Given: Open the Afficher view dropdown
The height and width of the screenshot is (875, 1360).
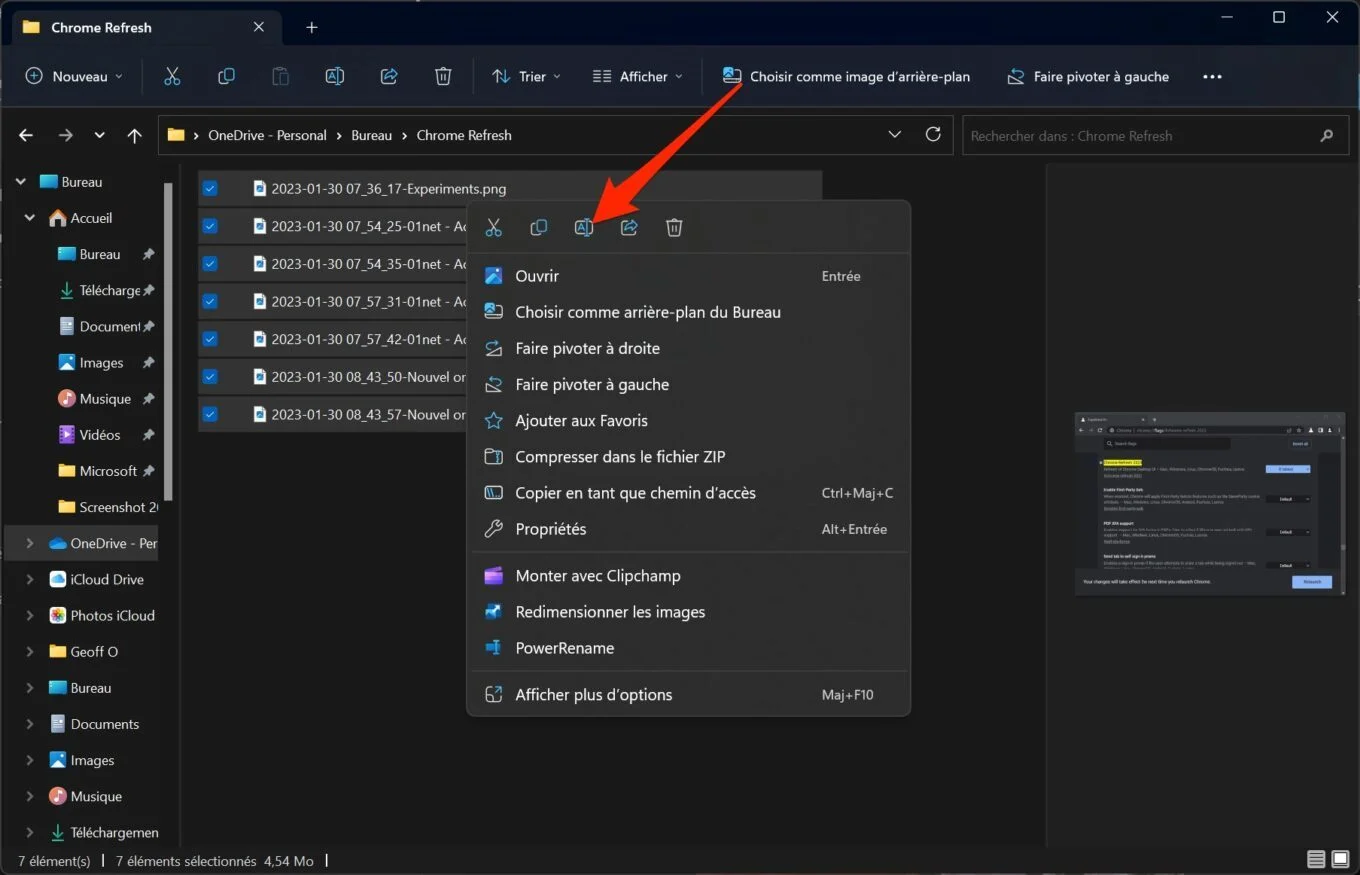Looking at the screenshot, I should click(x=638, y=76).
